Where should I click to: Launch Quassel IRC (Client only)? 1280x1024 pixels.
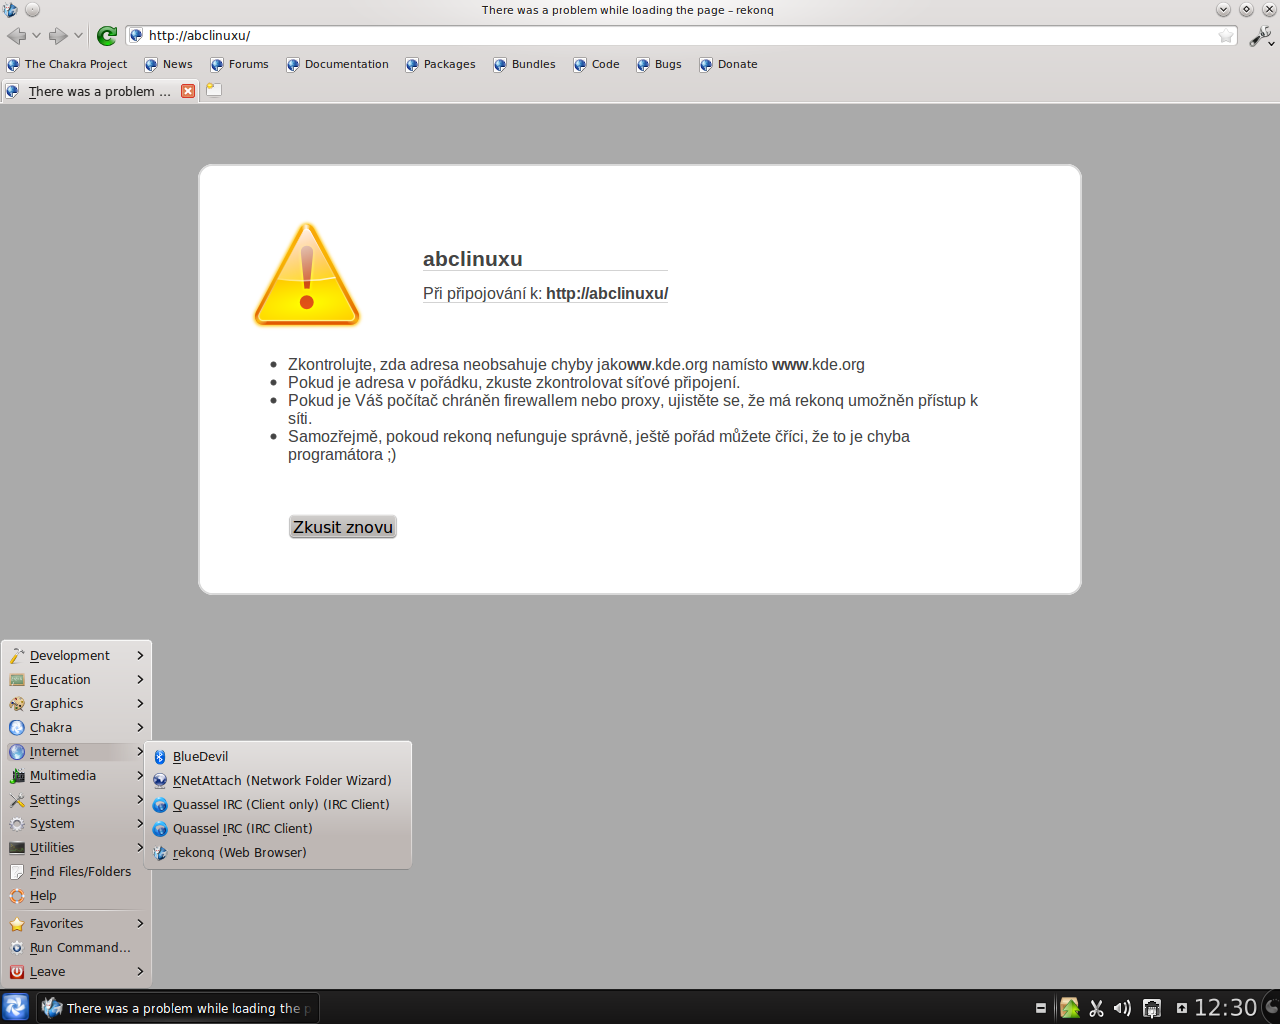(279, 805)
